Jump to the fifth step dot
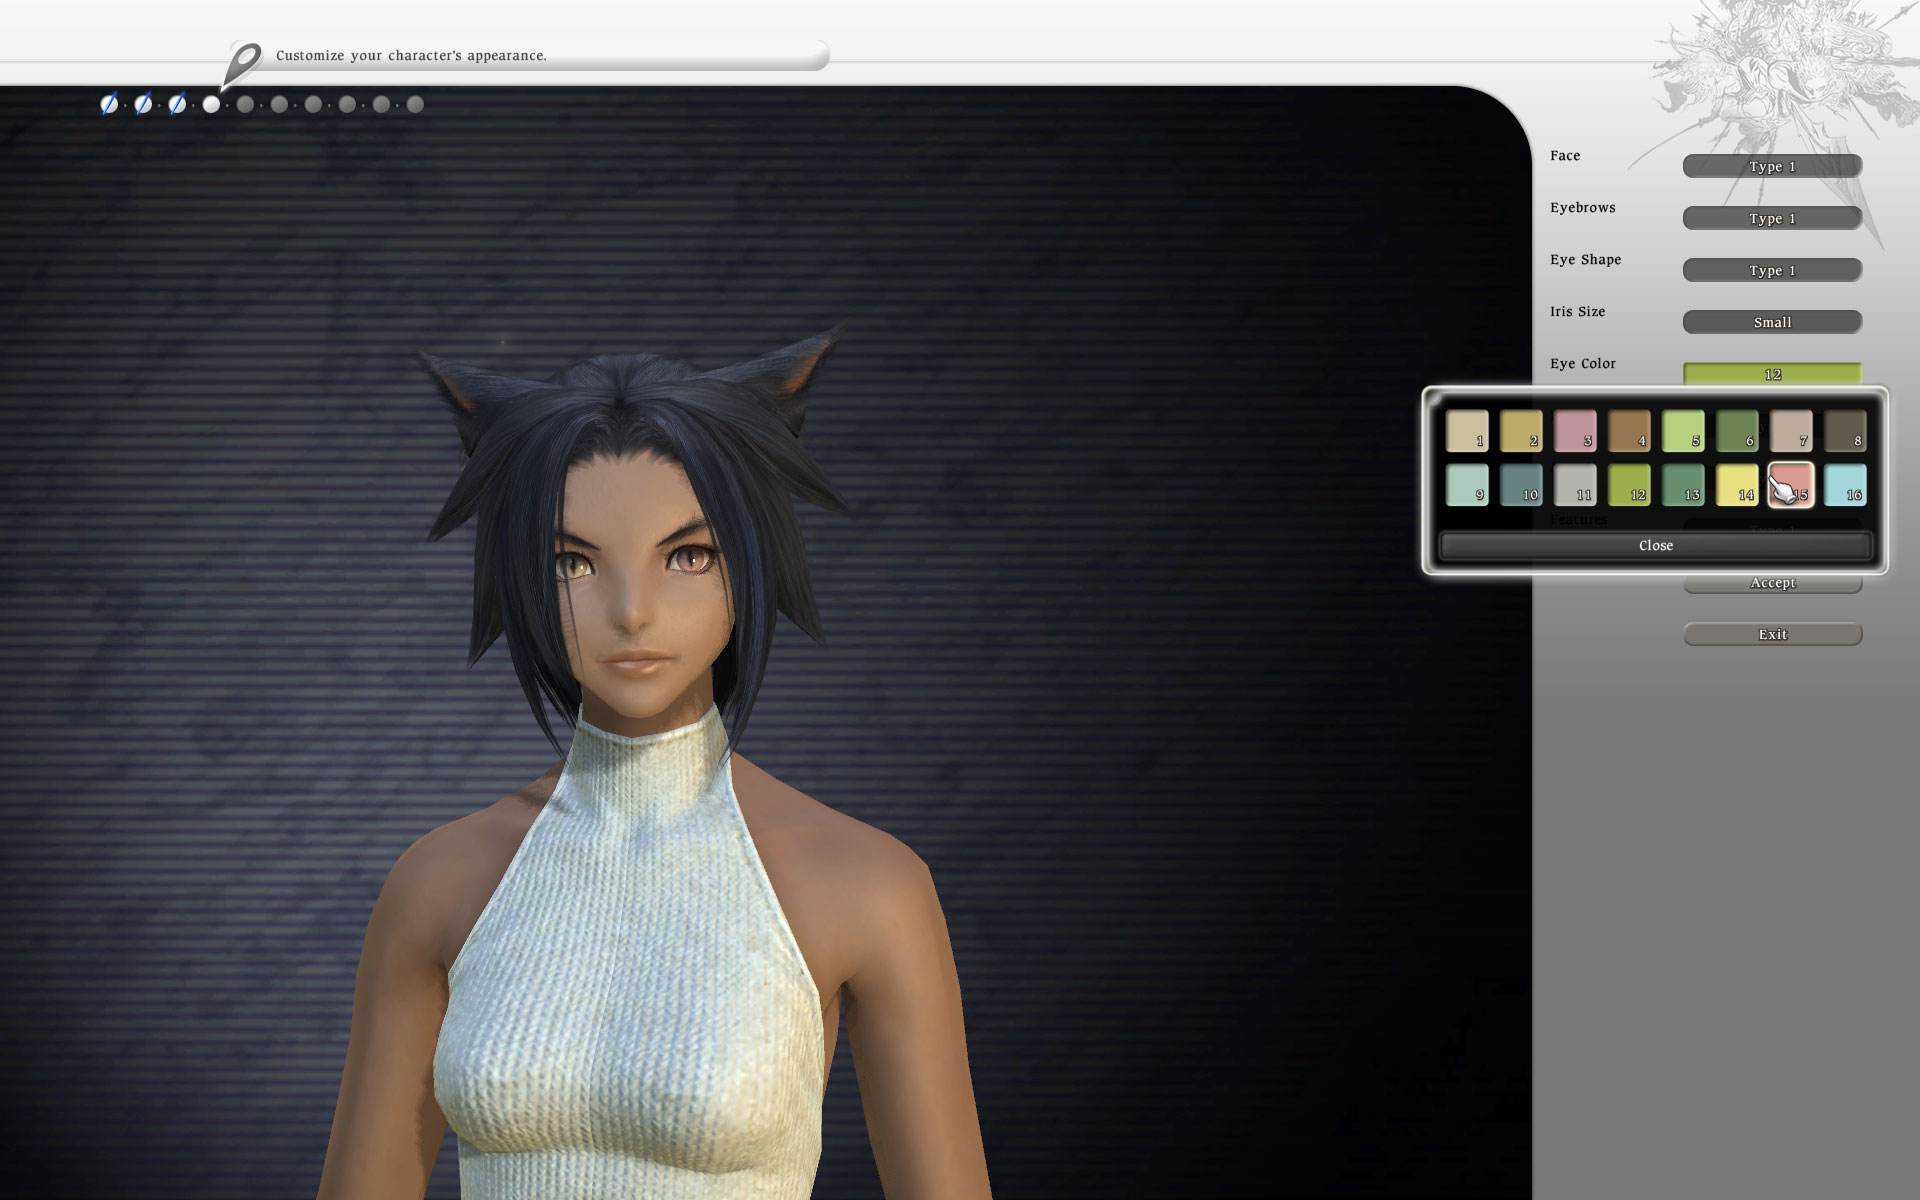Image resolution: width=1920 pixels, height=1200 pixels. pyautogui.click(x=245, y=104)
